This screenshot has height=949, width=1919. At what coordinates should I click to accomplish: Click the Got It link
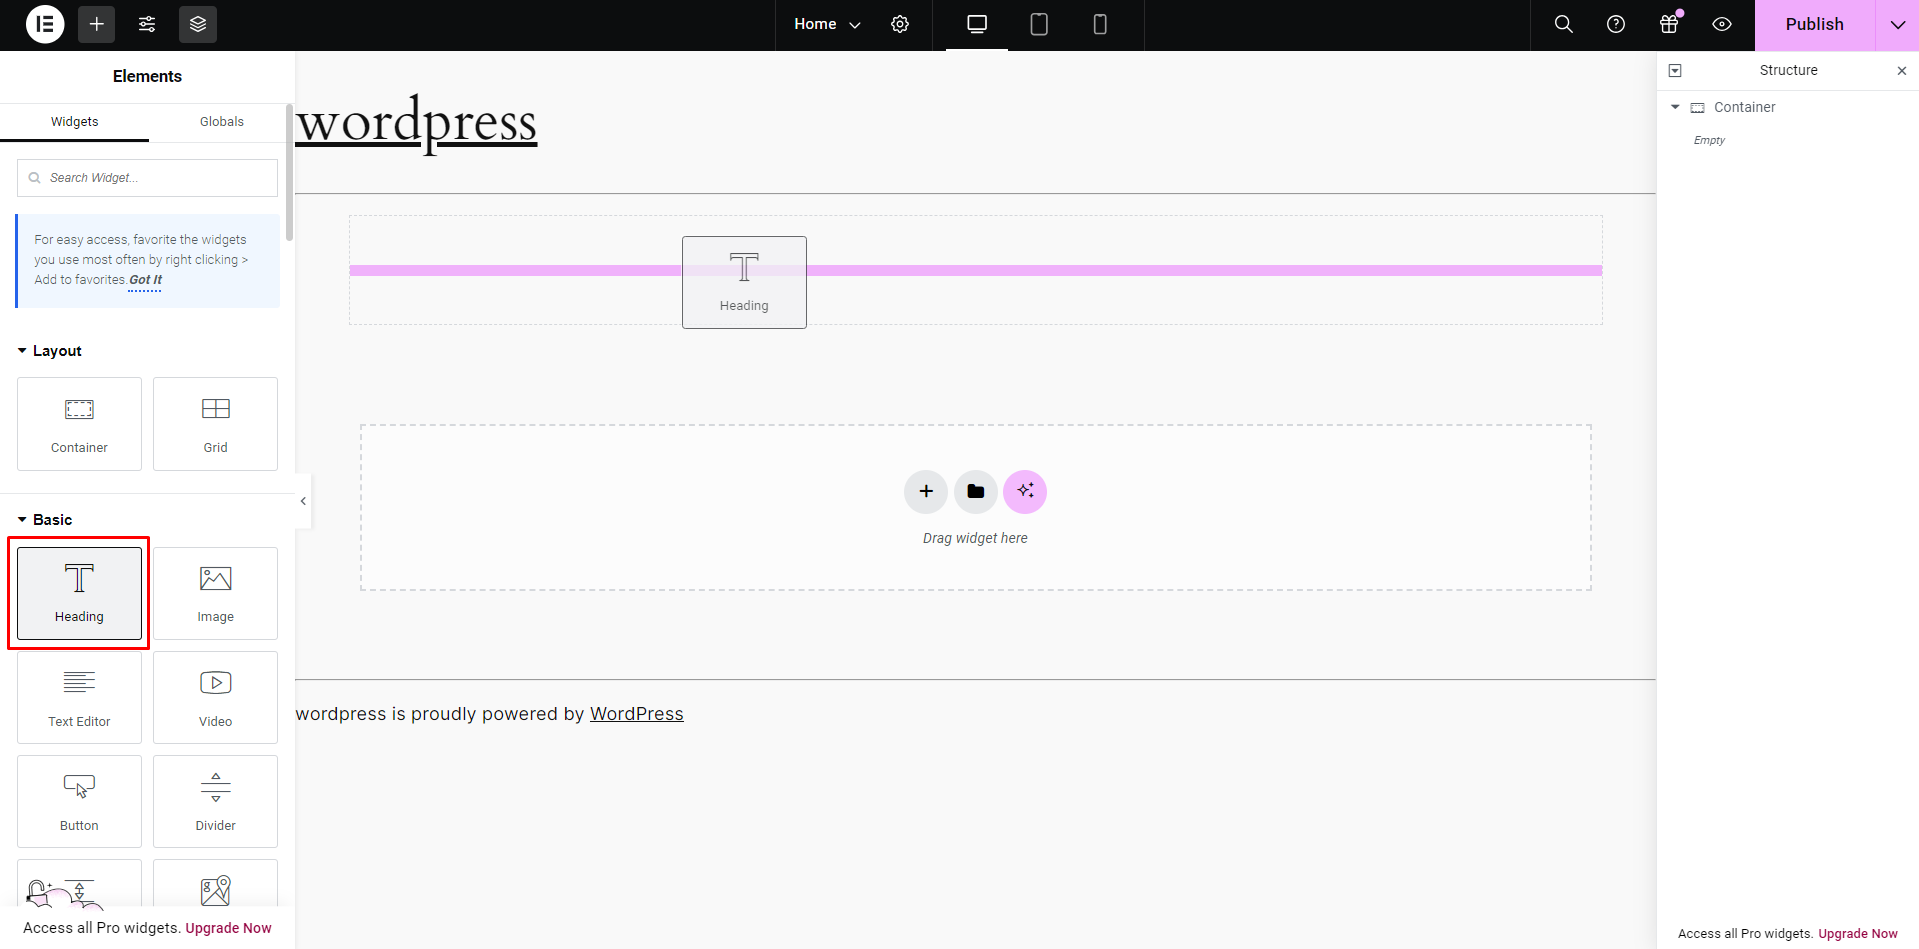[145, 280]
